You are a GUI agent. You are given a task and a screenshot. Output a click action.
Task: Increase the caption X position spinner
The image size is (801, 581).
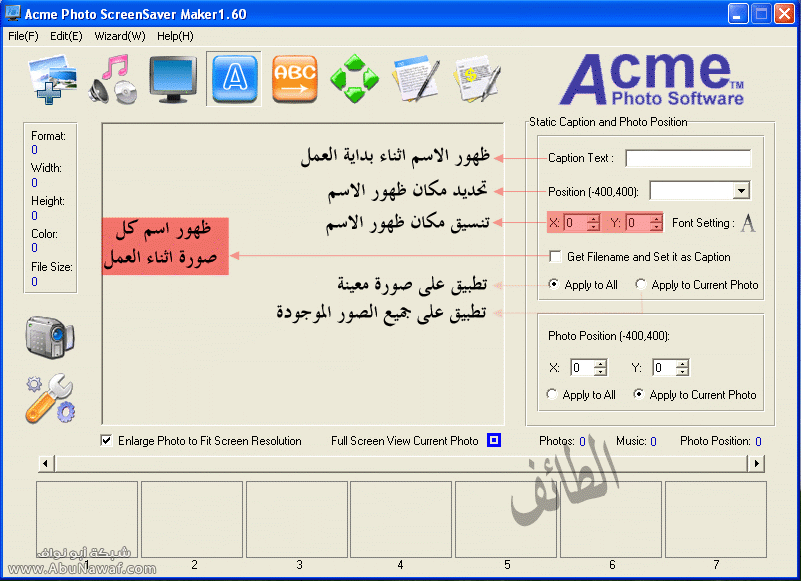pos(593,219)
